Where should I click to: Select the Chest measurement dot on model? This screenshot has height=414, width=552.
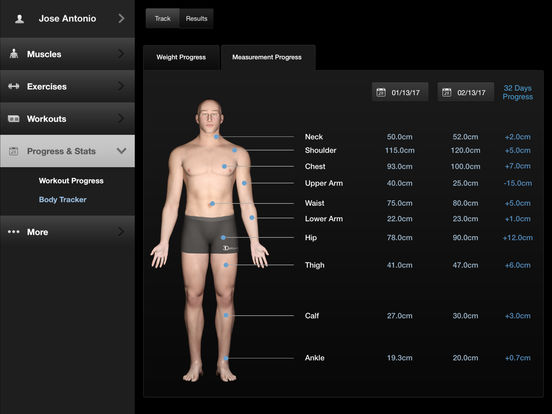(x=224, y=166)
